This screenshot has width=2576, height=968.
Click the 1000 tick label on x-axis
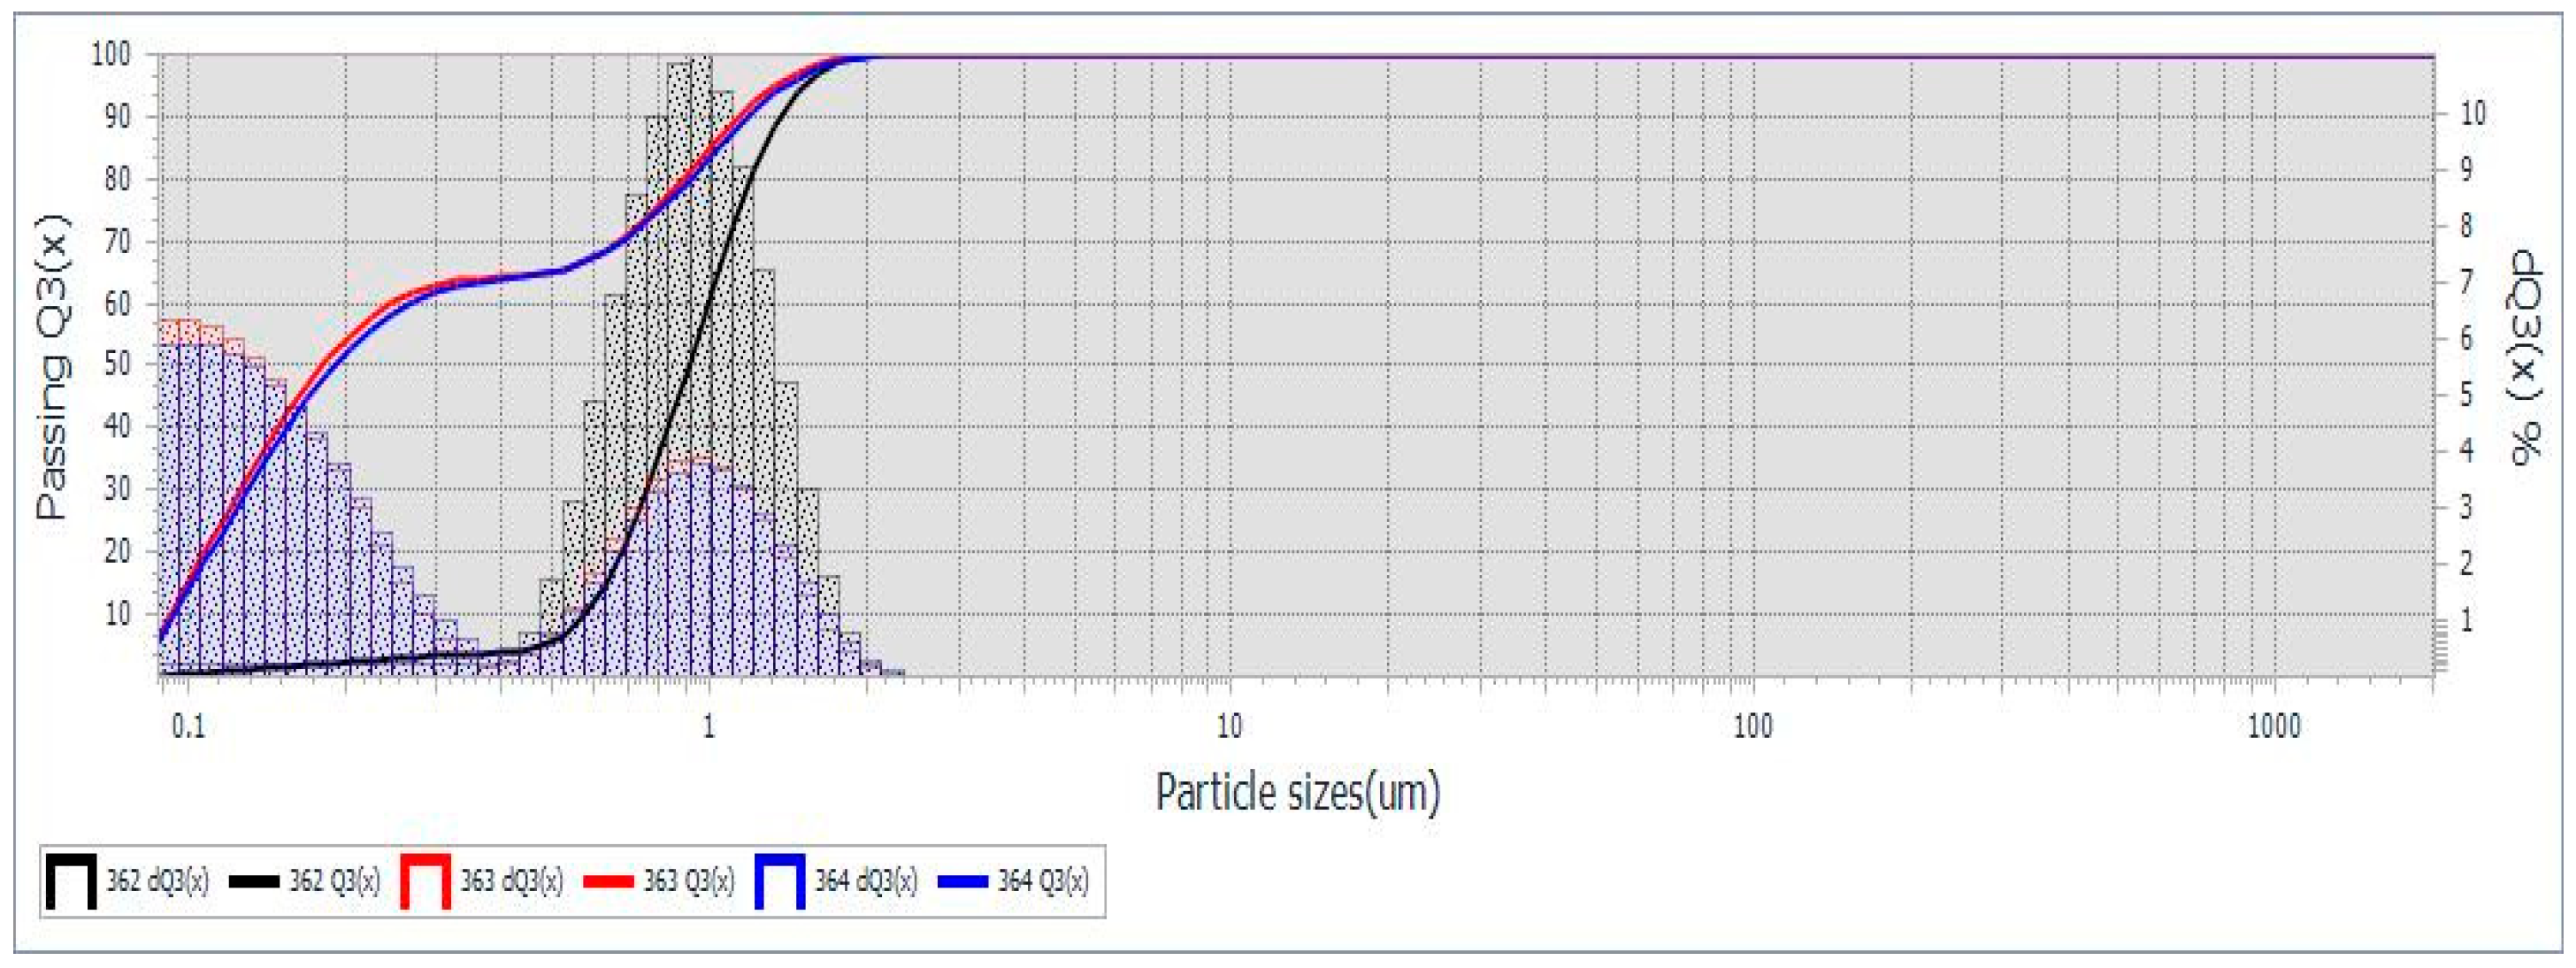(2273, 726)
